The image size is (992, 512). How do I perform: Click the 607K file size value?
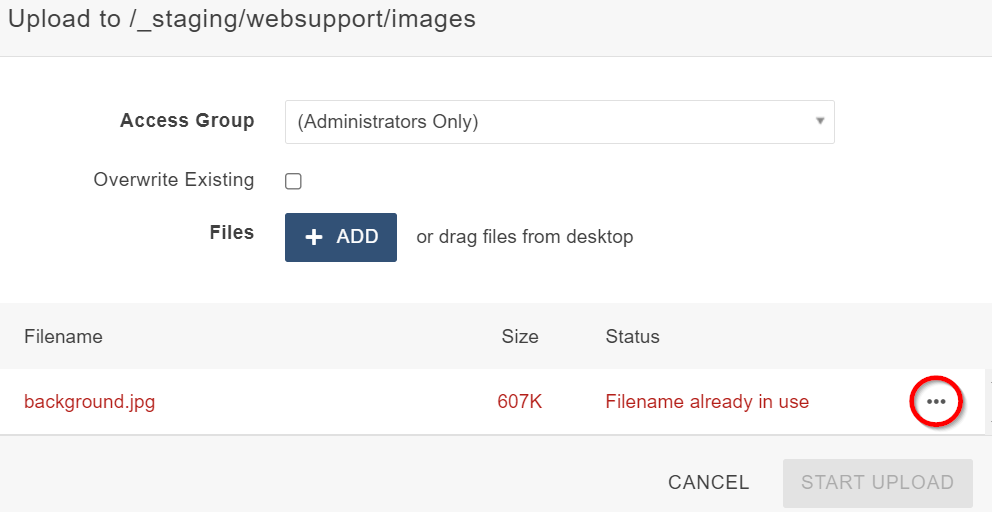pyautogui.click(x=519, y=402)
